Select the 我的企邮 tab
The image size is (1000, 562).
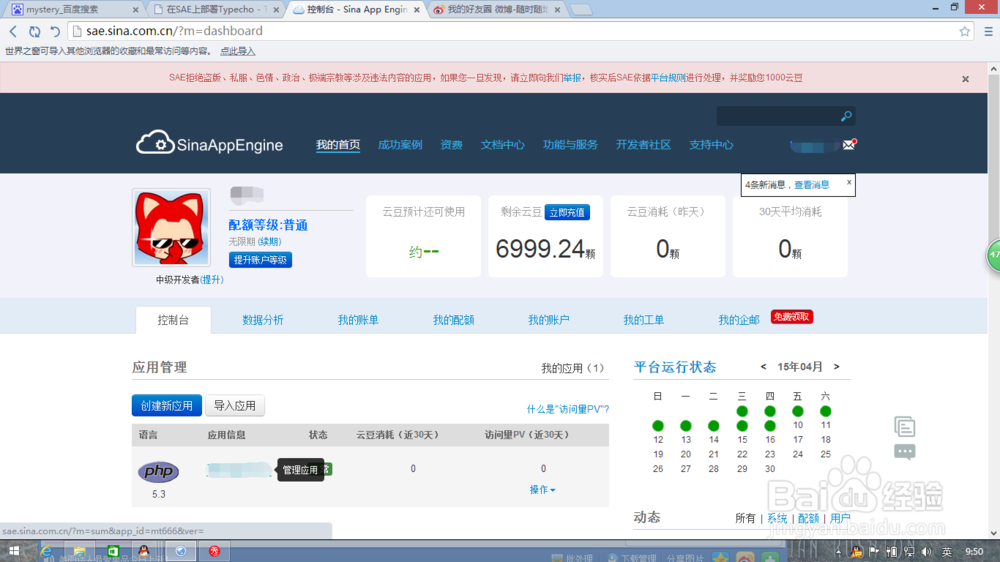[739, 320]
